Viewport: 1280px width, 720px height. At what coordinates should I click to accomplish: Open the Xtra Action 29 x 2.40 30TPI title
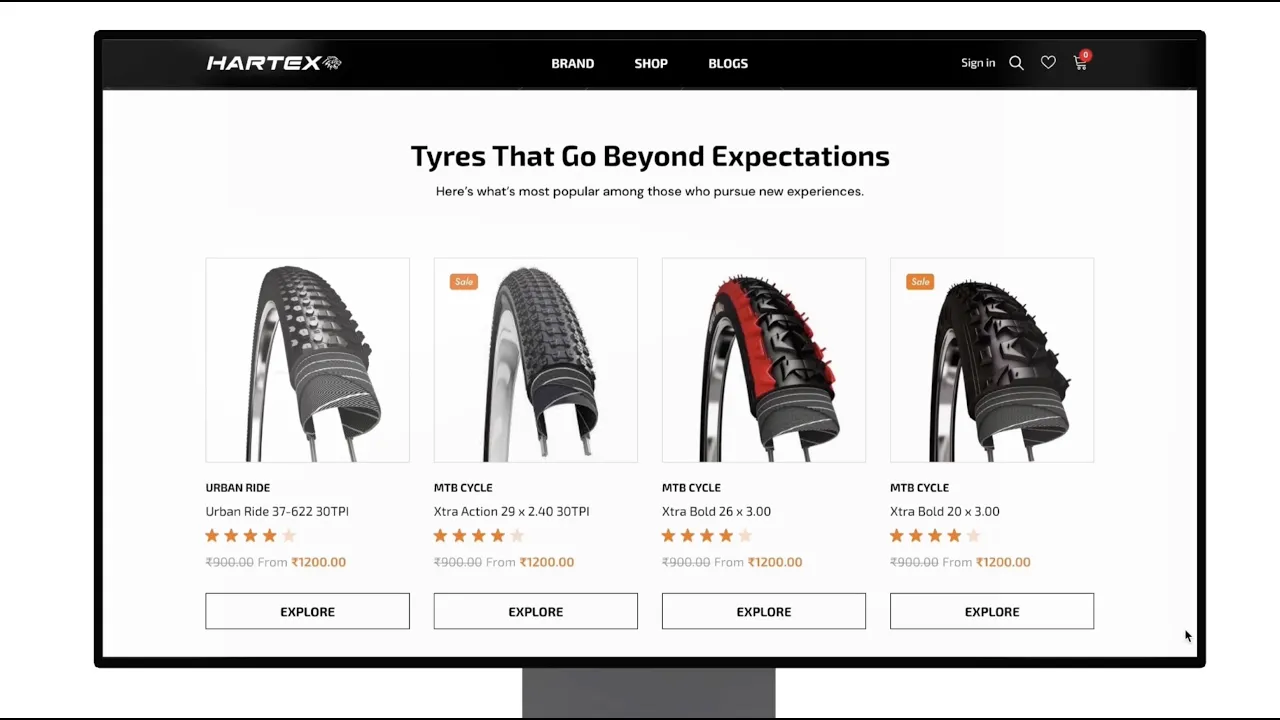(511, 511)
